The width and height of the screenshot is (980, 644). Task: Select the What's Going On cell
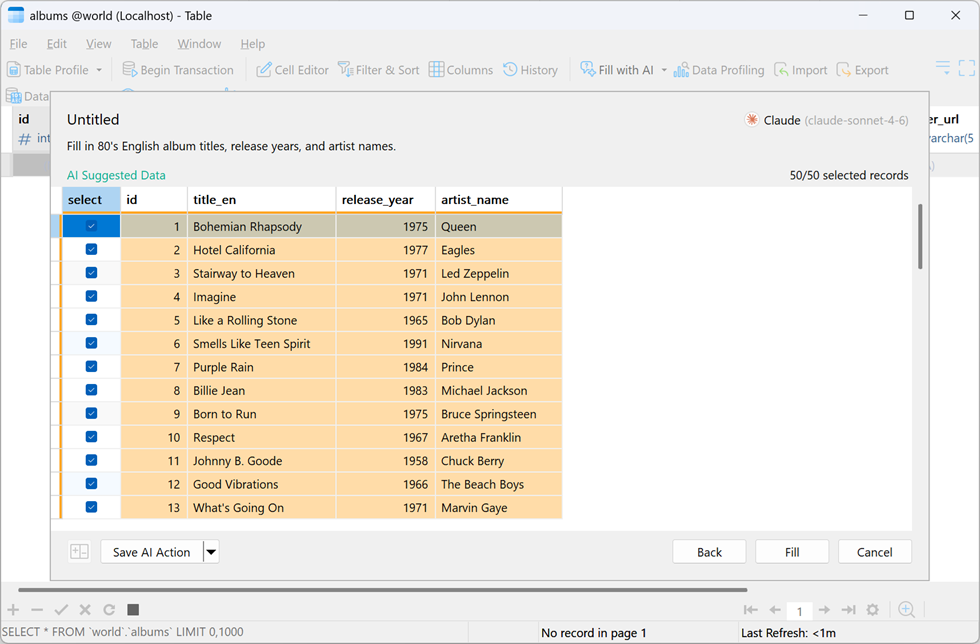coord(261,507)
